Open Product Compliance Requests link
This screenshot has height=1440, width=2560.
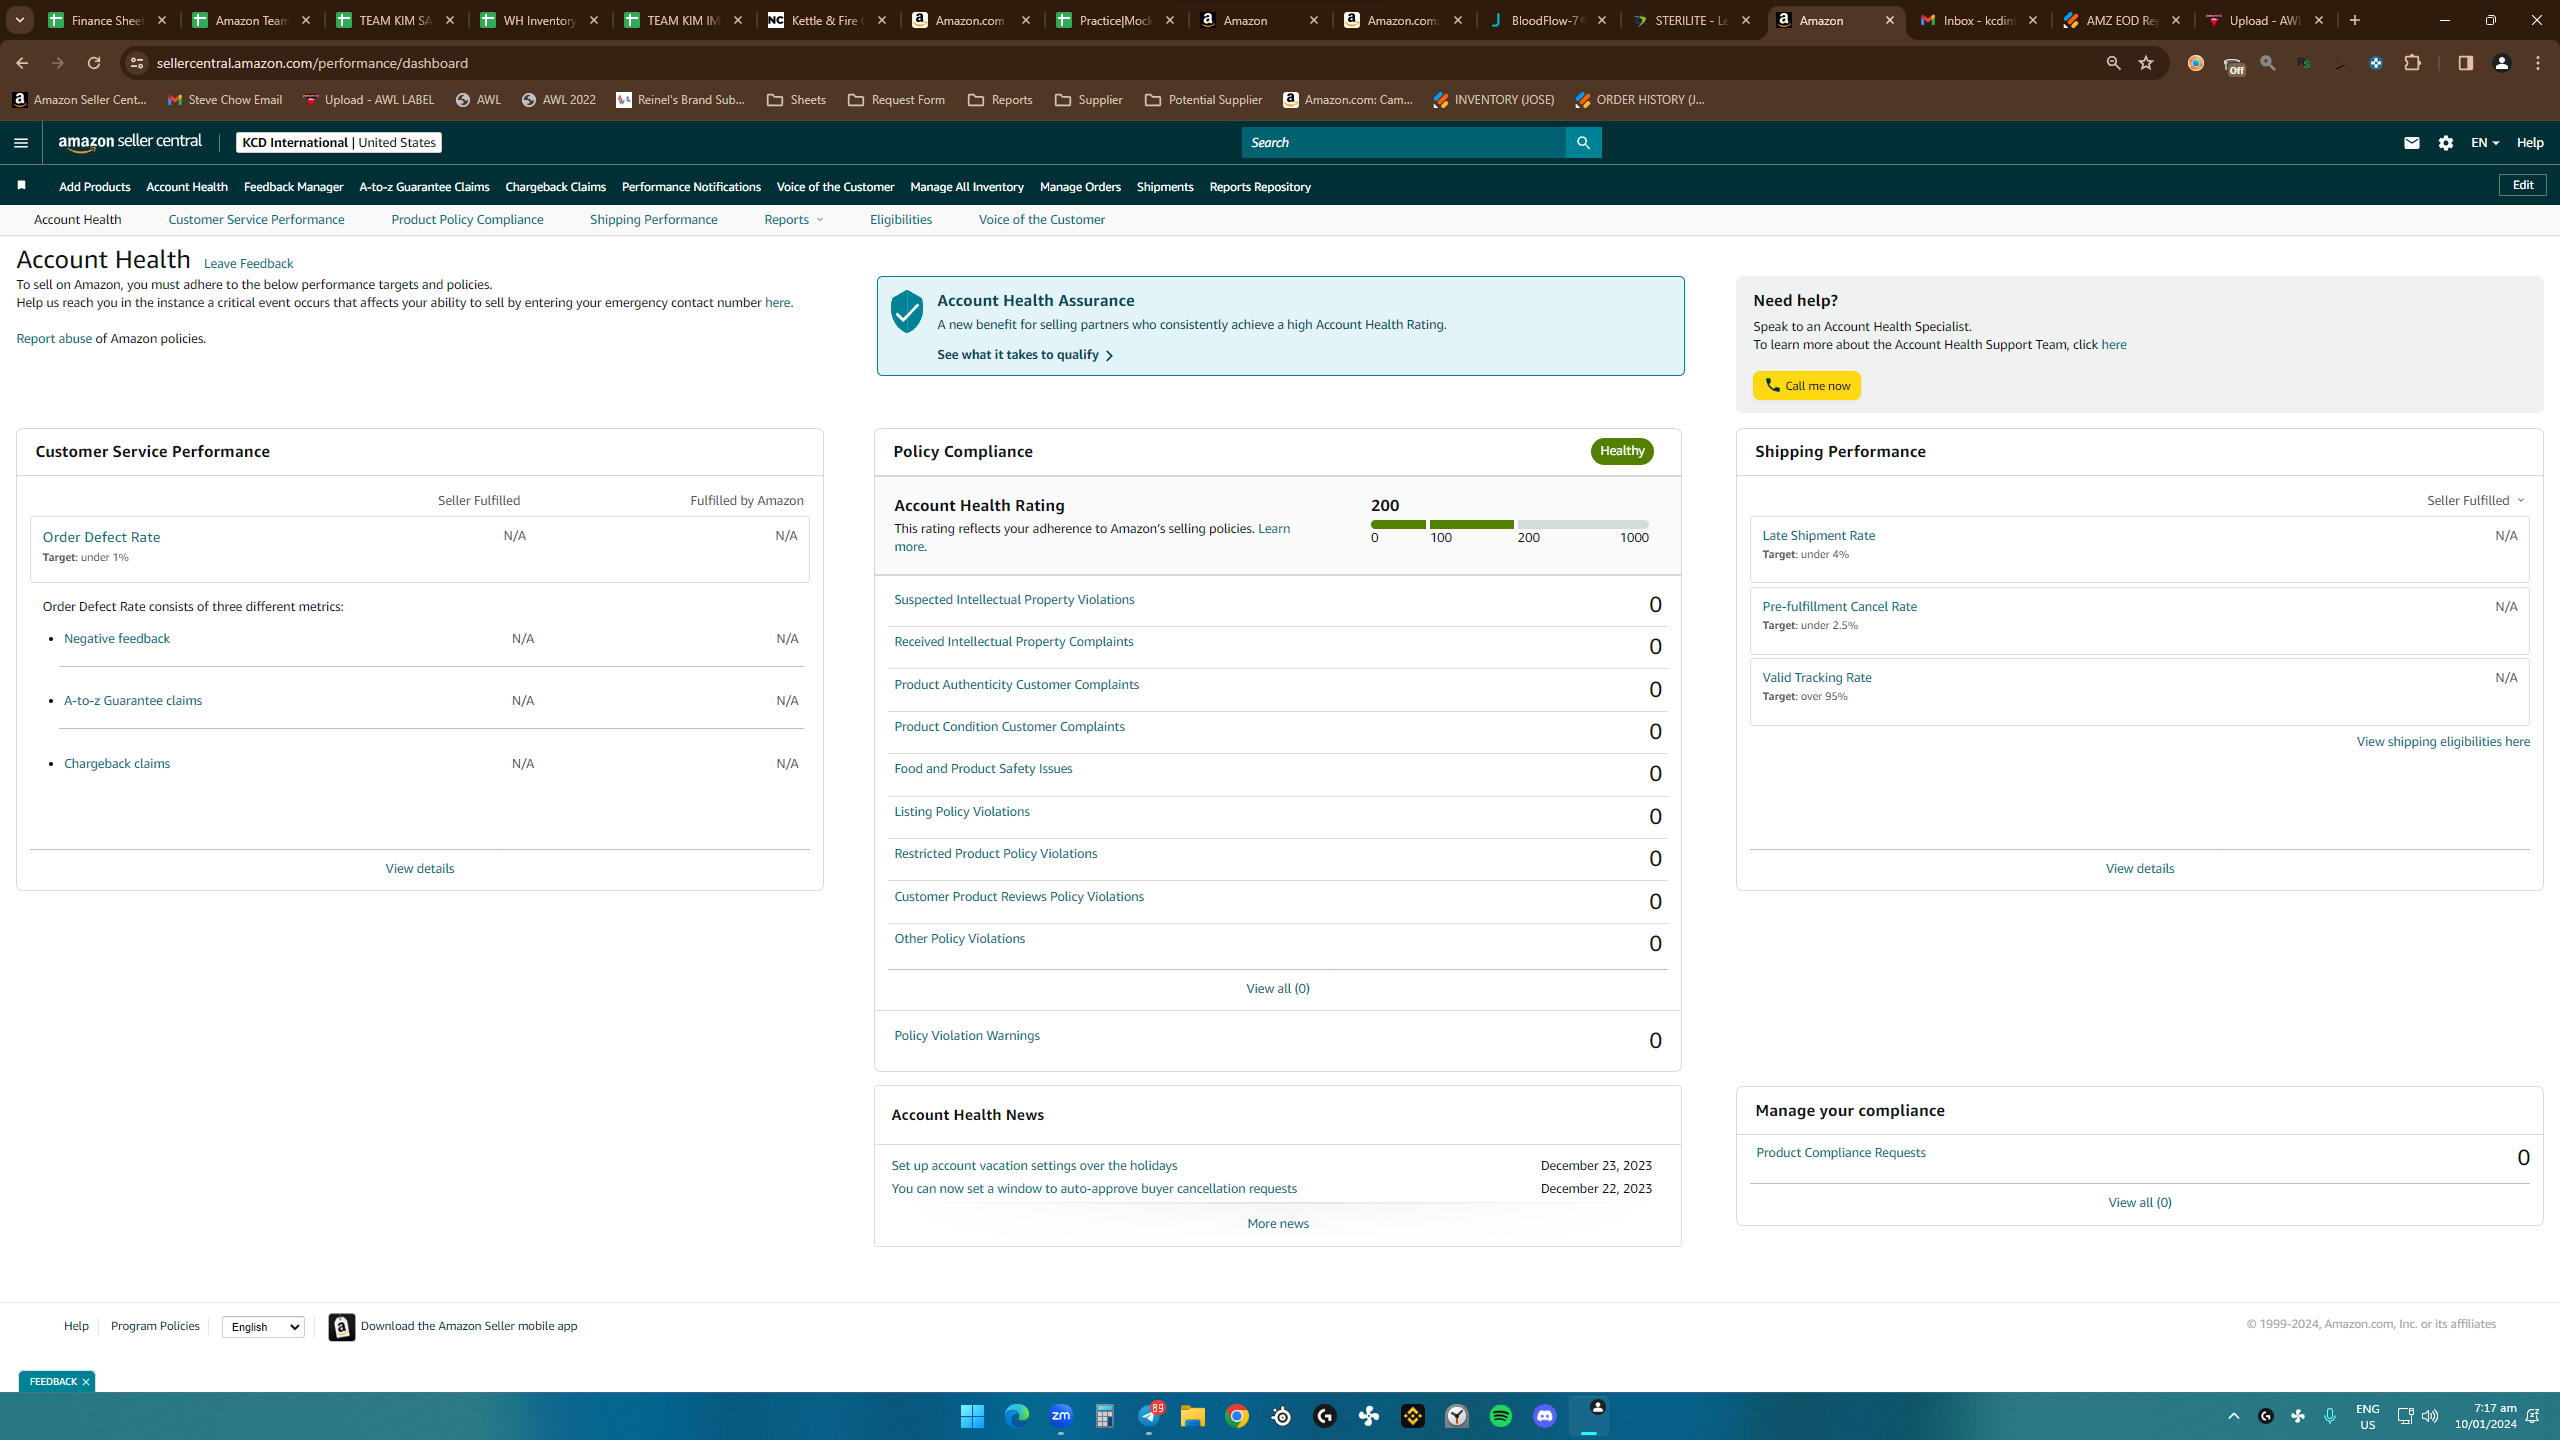(1840, 1153)
